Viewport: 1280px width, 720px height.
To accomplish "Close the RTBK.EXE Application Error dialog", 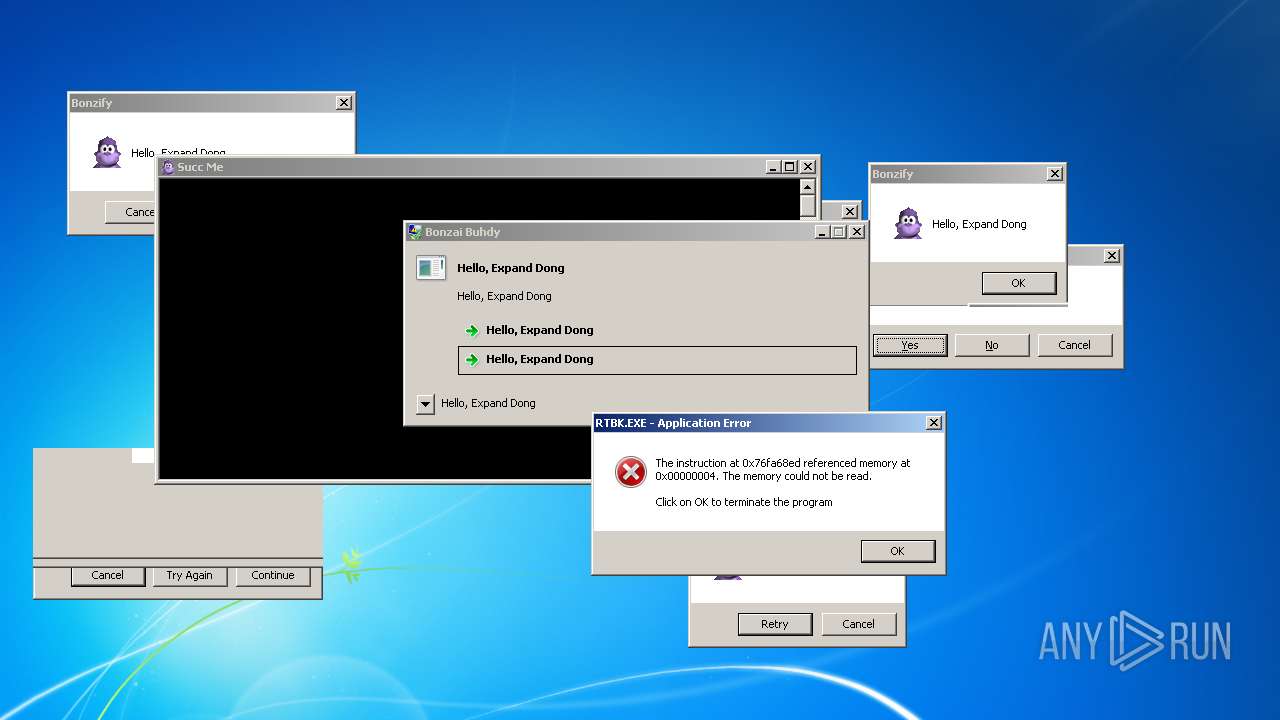I will (x=933, y=423).
